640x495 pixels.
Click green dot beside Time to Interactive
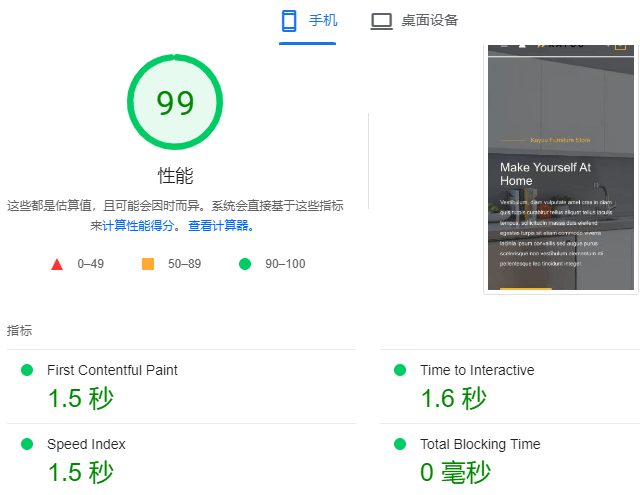point(400,370)
